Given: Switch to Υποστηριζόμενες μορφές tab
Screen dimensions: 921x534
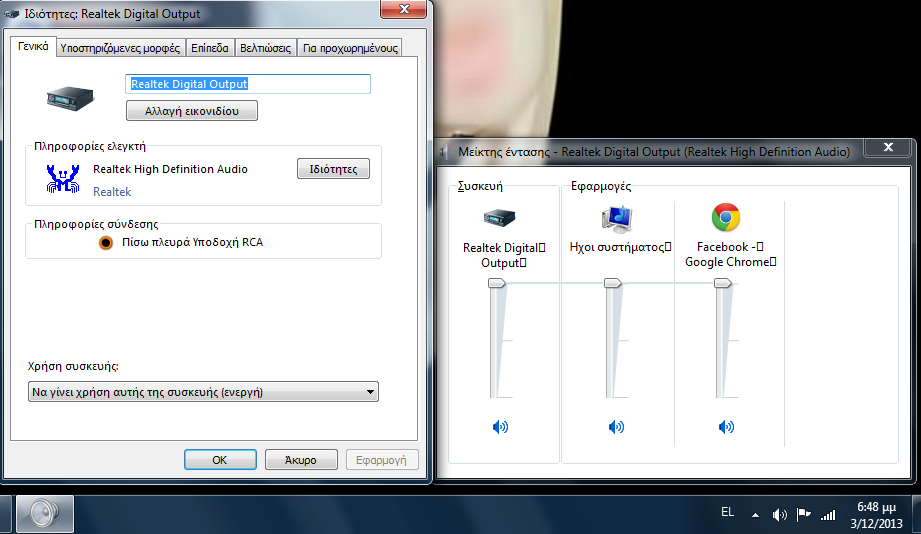Looking at the screenshot, I should 120,48.
